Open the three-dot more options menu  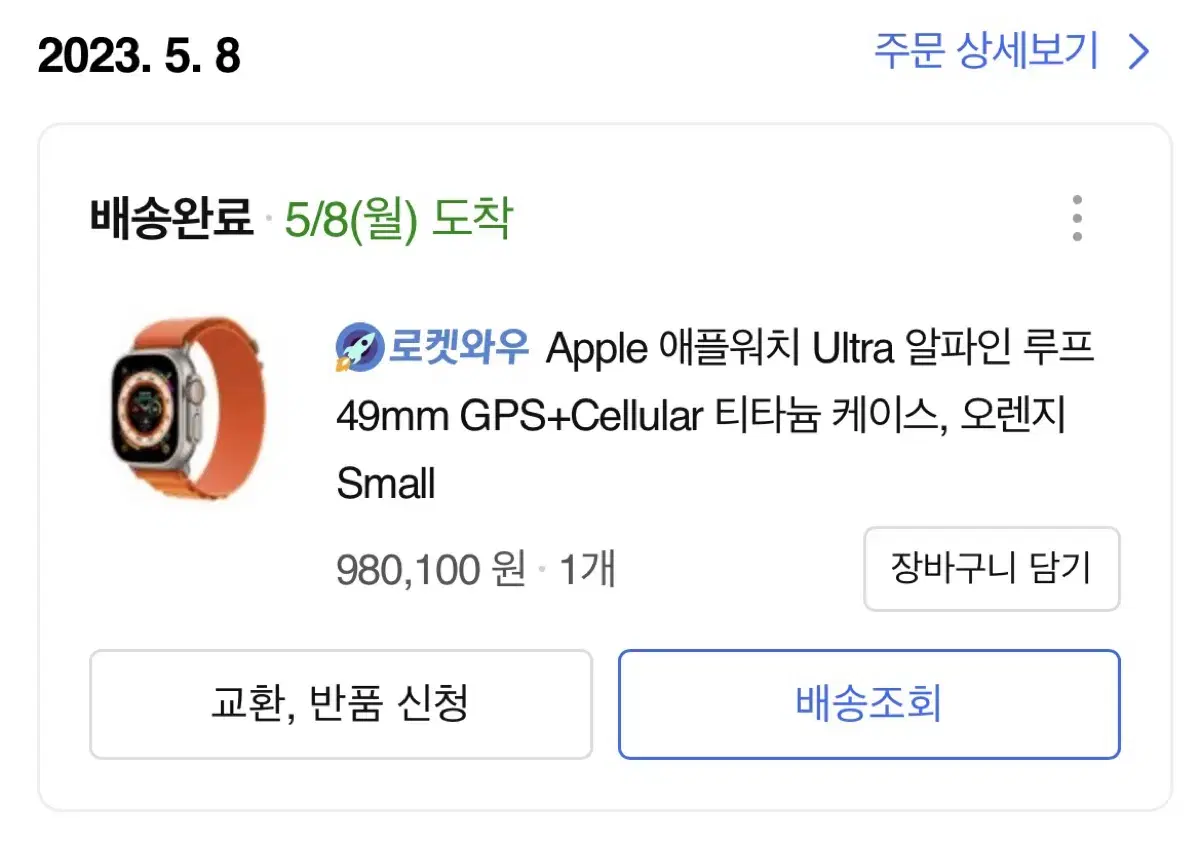point(1076,218)
